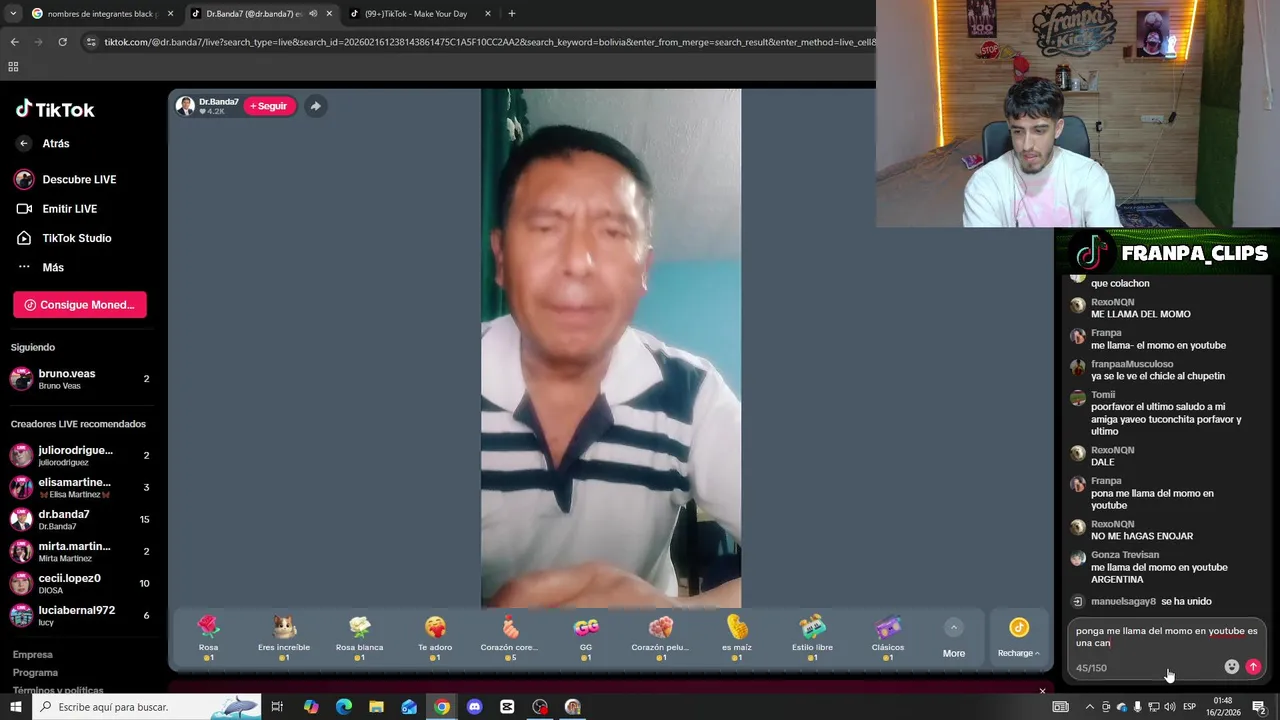Send the es maíz gift

(x=737, y=637)
